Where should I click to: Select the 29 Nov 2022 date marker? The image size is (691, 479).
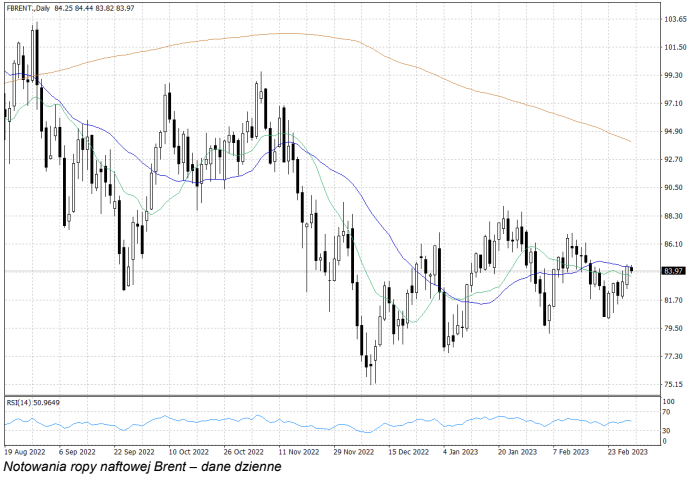click(353, 451)
